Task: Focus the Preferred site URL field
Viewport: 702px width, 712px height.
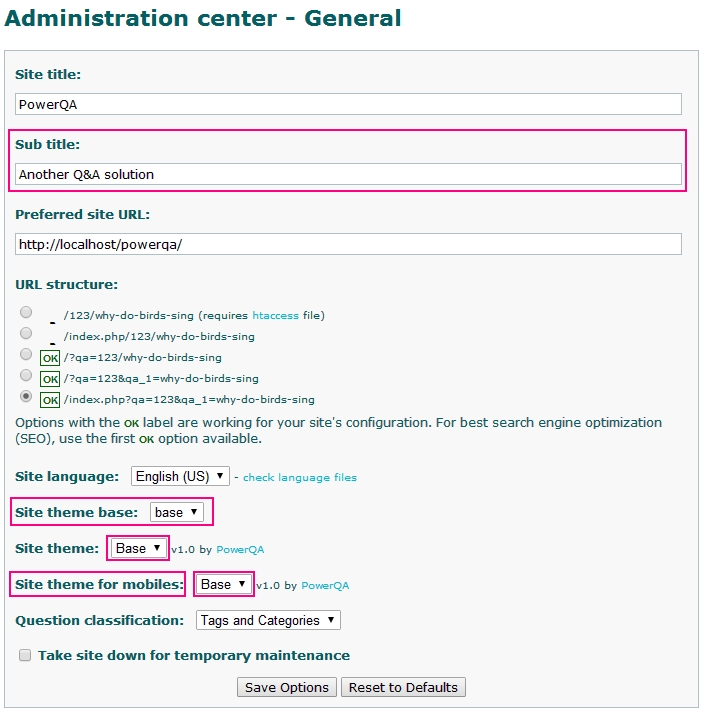Action: click(348, 244)
